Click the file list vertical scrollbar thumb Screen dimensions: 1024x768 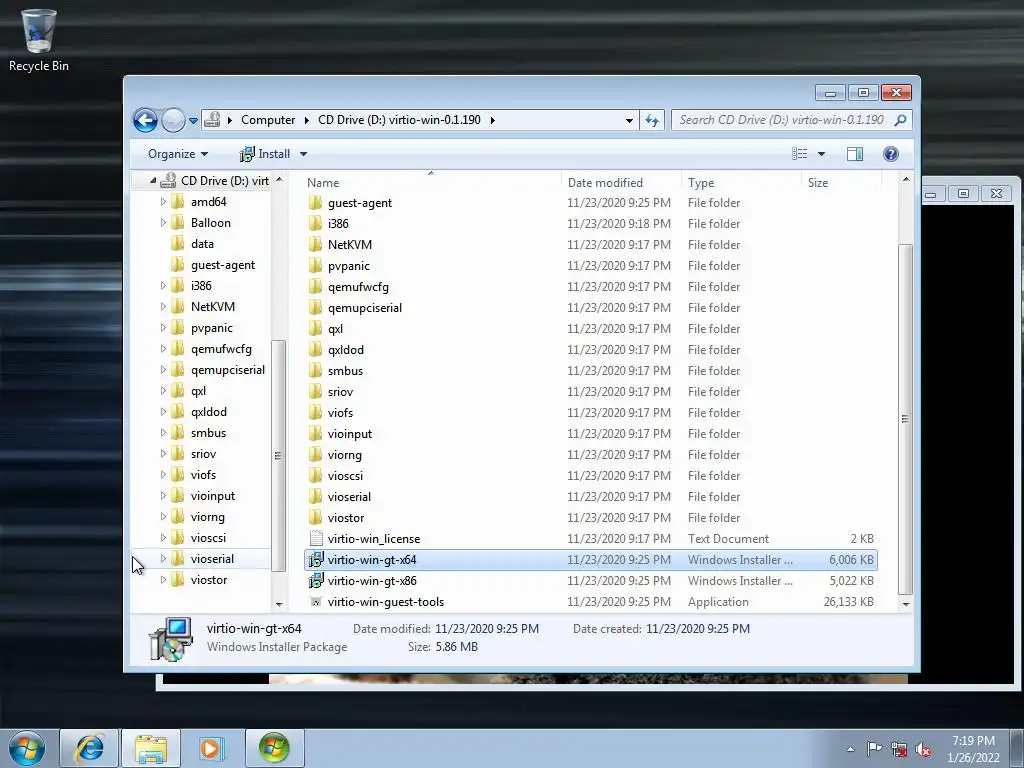(x=905, y=419)
